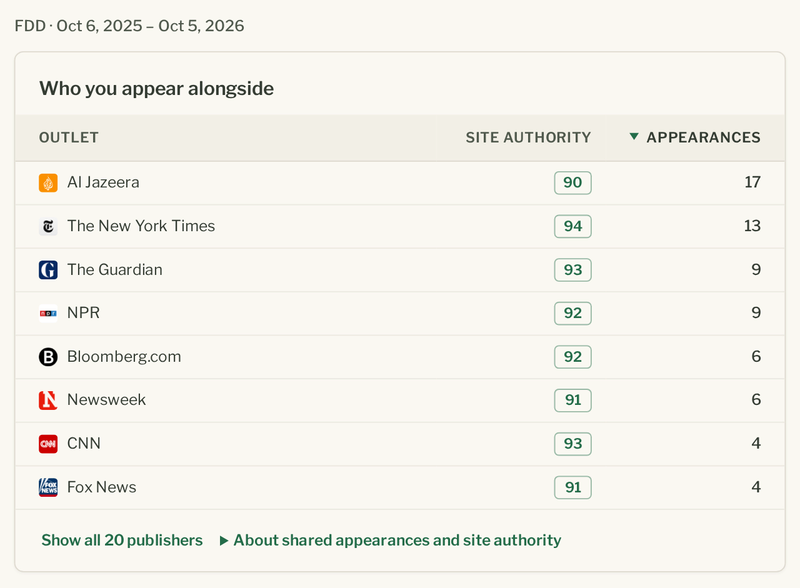The height and width of the screenshot is (588, 800).
Task: Click the Al Jazeera logo icon
Action: pyautogui.click(x=48, y=183)
